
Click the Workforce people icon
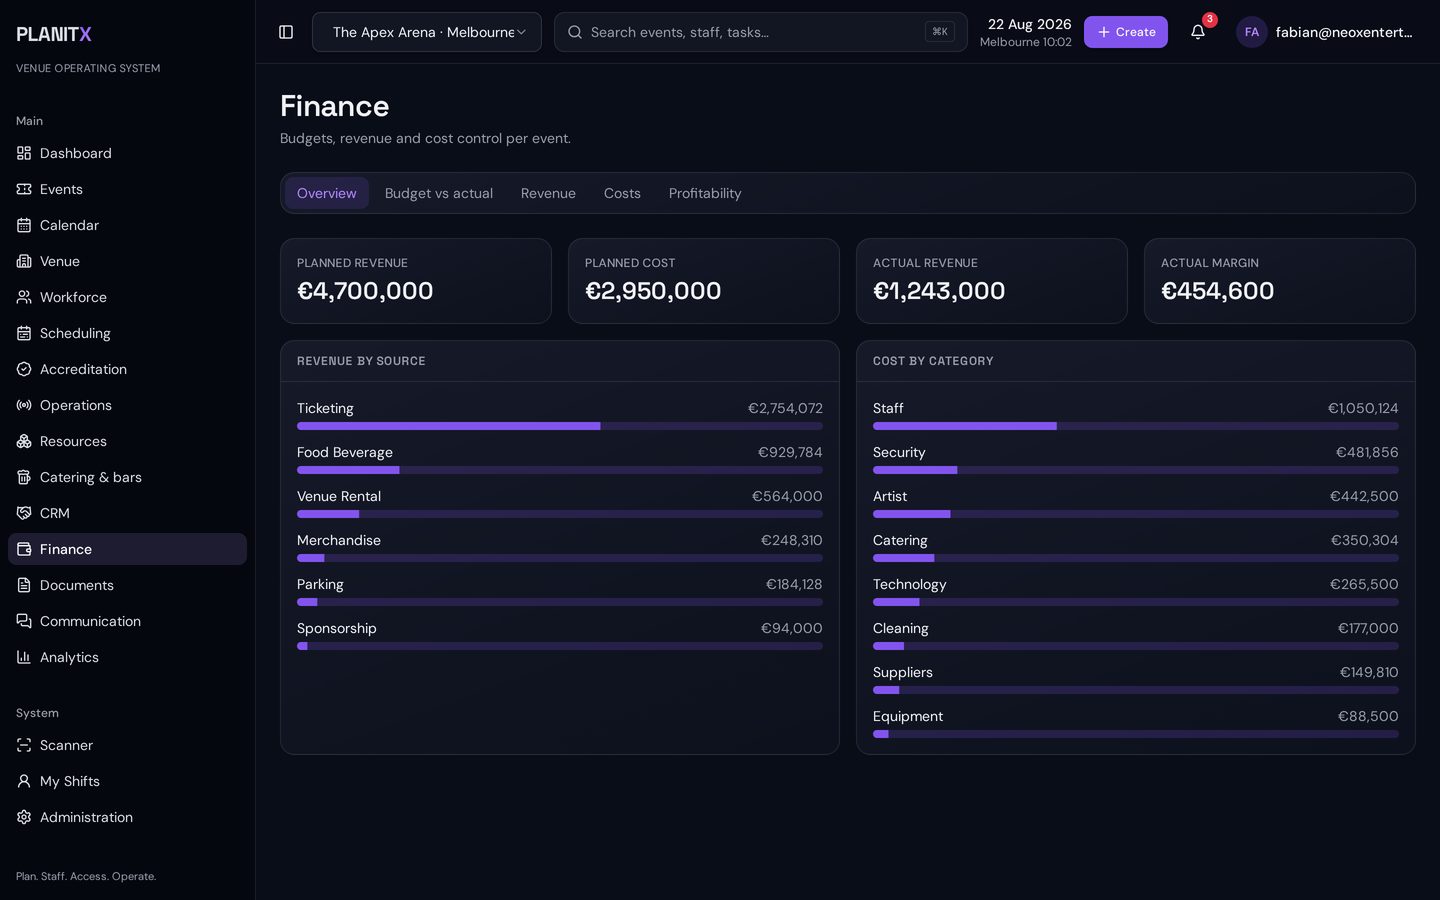click(x=24, y=297)
